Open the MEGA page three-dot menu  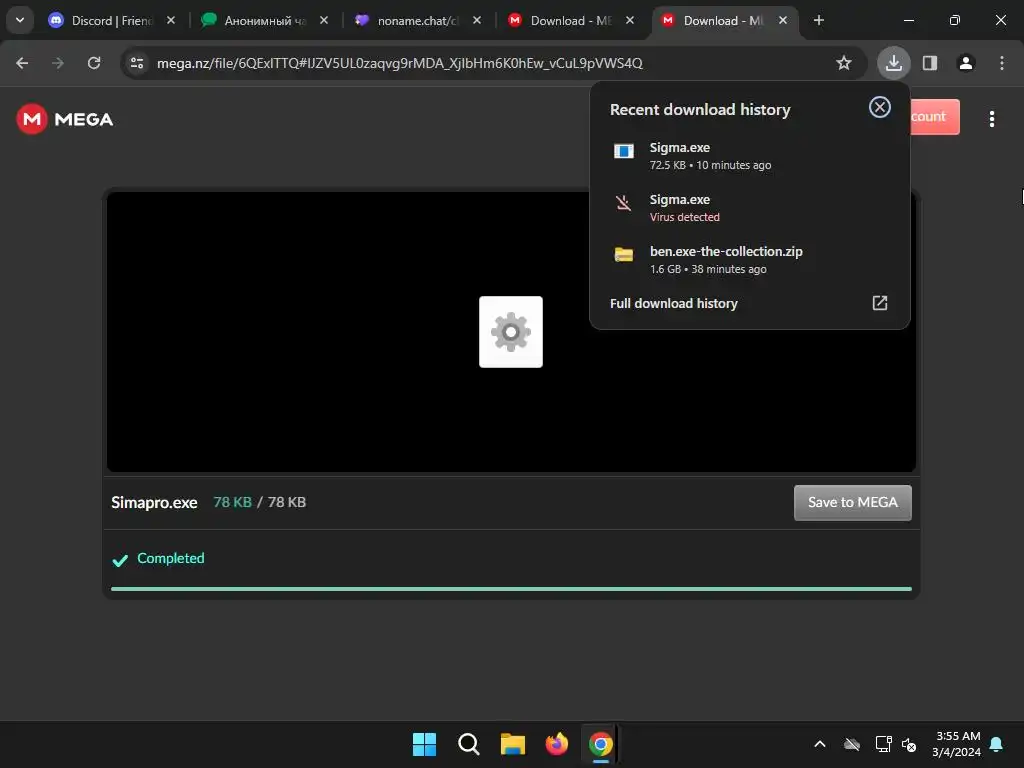(991, 119)
